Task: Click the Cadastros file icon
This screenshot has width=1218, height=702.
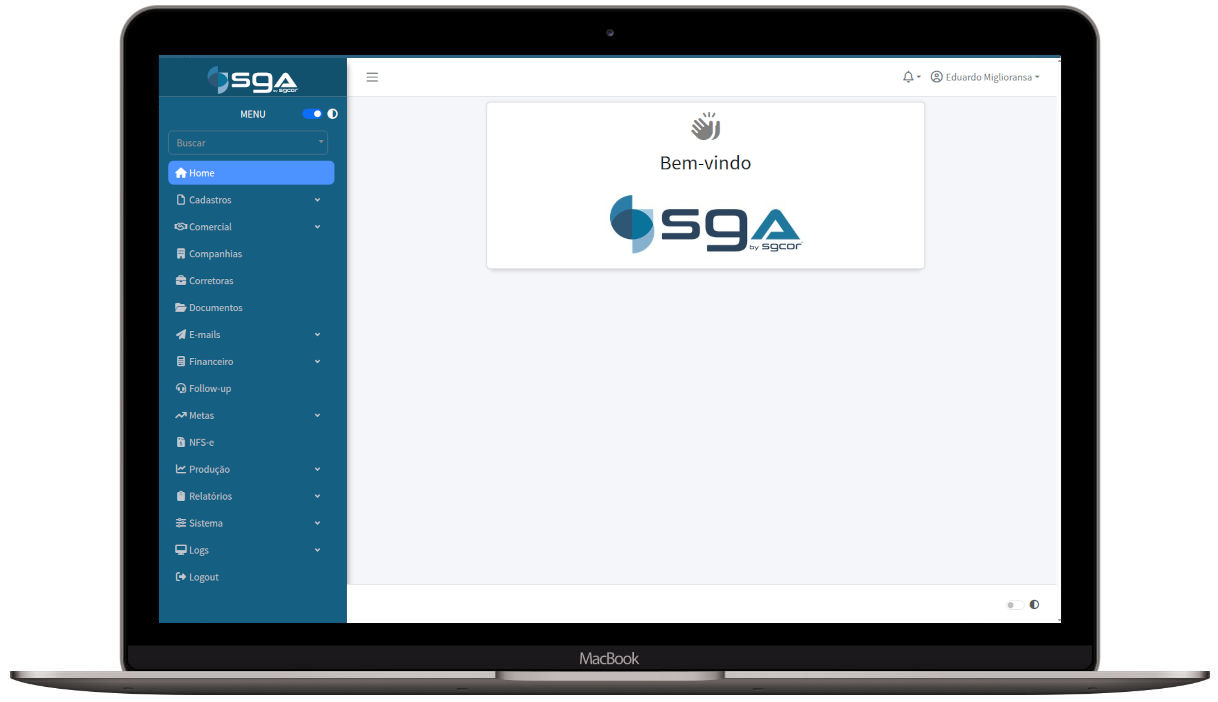Action: coord(181,200)
